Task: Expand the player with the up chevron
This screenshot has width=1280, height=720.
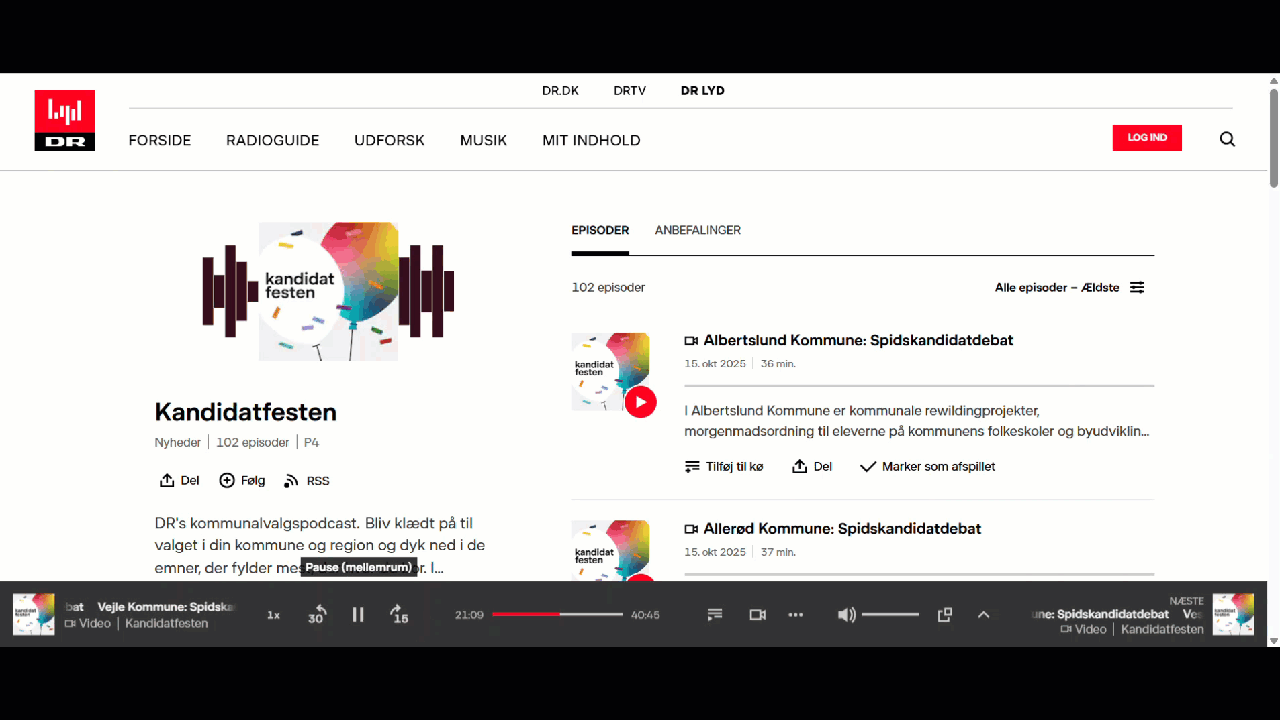Action: 983,615
